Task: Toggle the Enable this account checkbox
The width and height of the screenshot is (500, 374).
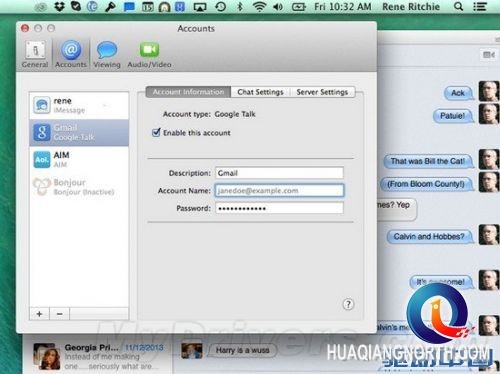Action: (156, 133)
